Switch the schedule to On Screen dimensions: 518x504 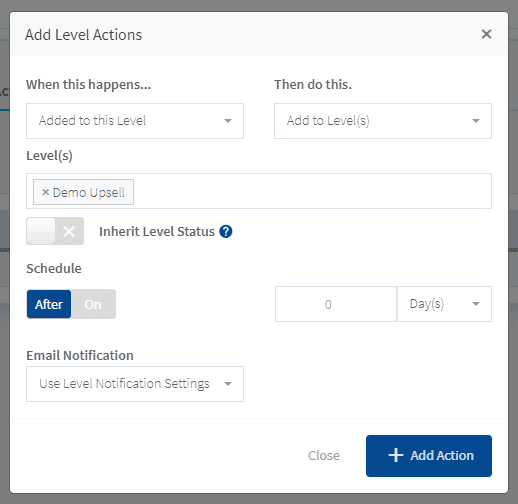click(x=93, y=304)
